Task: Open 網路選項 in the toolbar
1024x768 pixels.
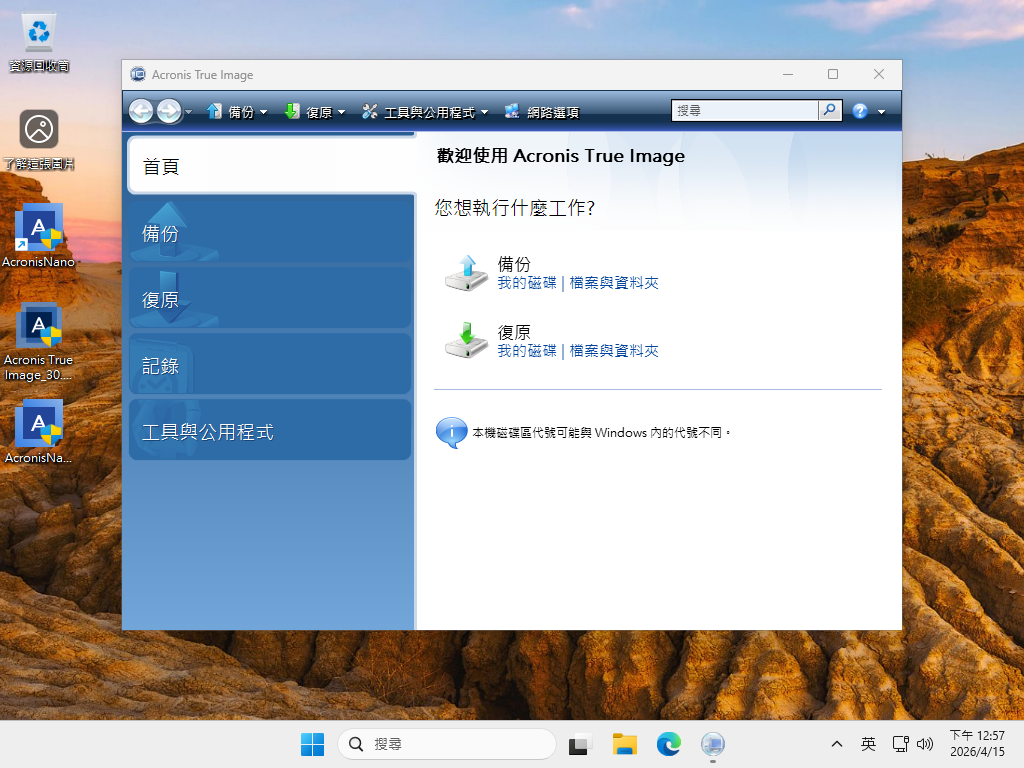Action: (542, 112)
